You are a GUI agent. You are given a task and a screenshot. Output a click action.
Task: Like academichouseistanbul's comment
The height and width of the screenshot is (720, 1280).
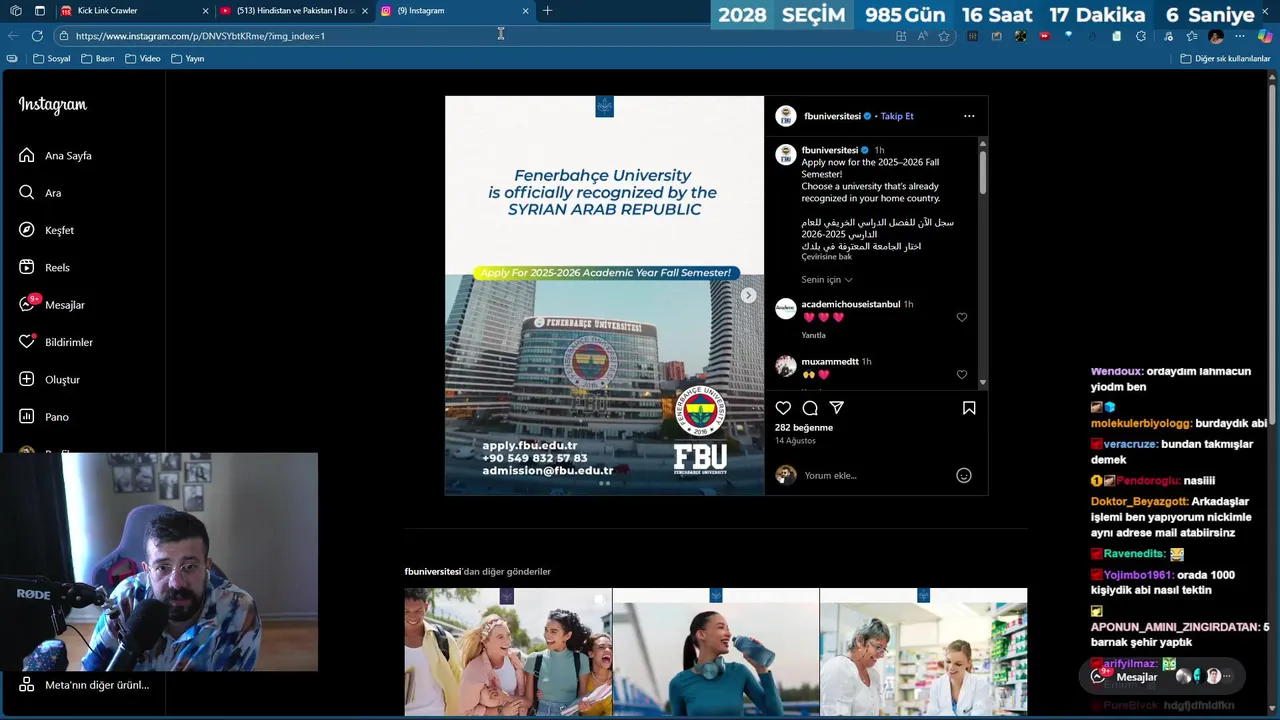962,318
